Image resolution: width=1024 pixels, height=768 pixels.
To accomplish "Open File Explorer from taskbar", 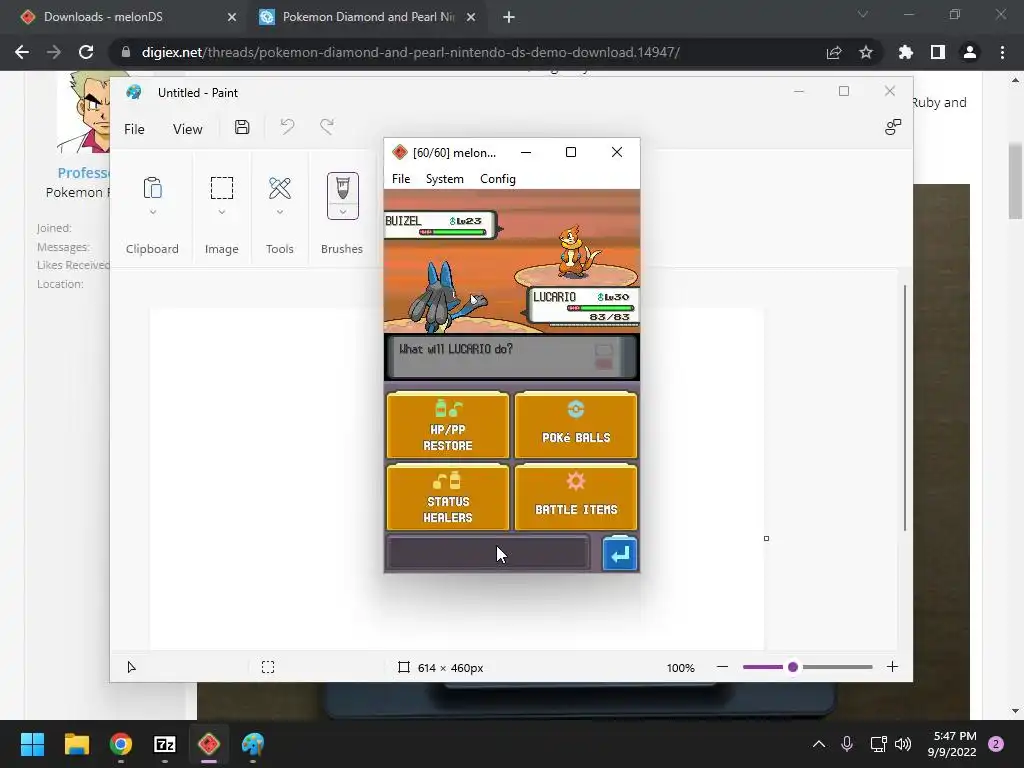I will [x=76, y=744].
